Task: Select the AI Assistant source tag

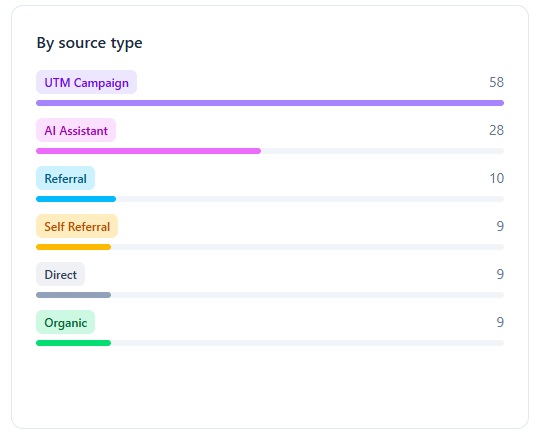Action: point(76,130)
